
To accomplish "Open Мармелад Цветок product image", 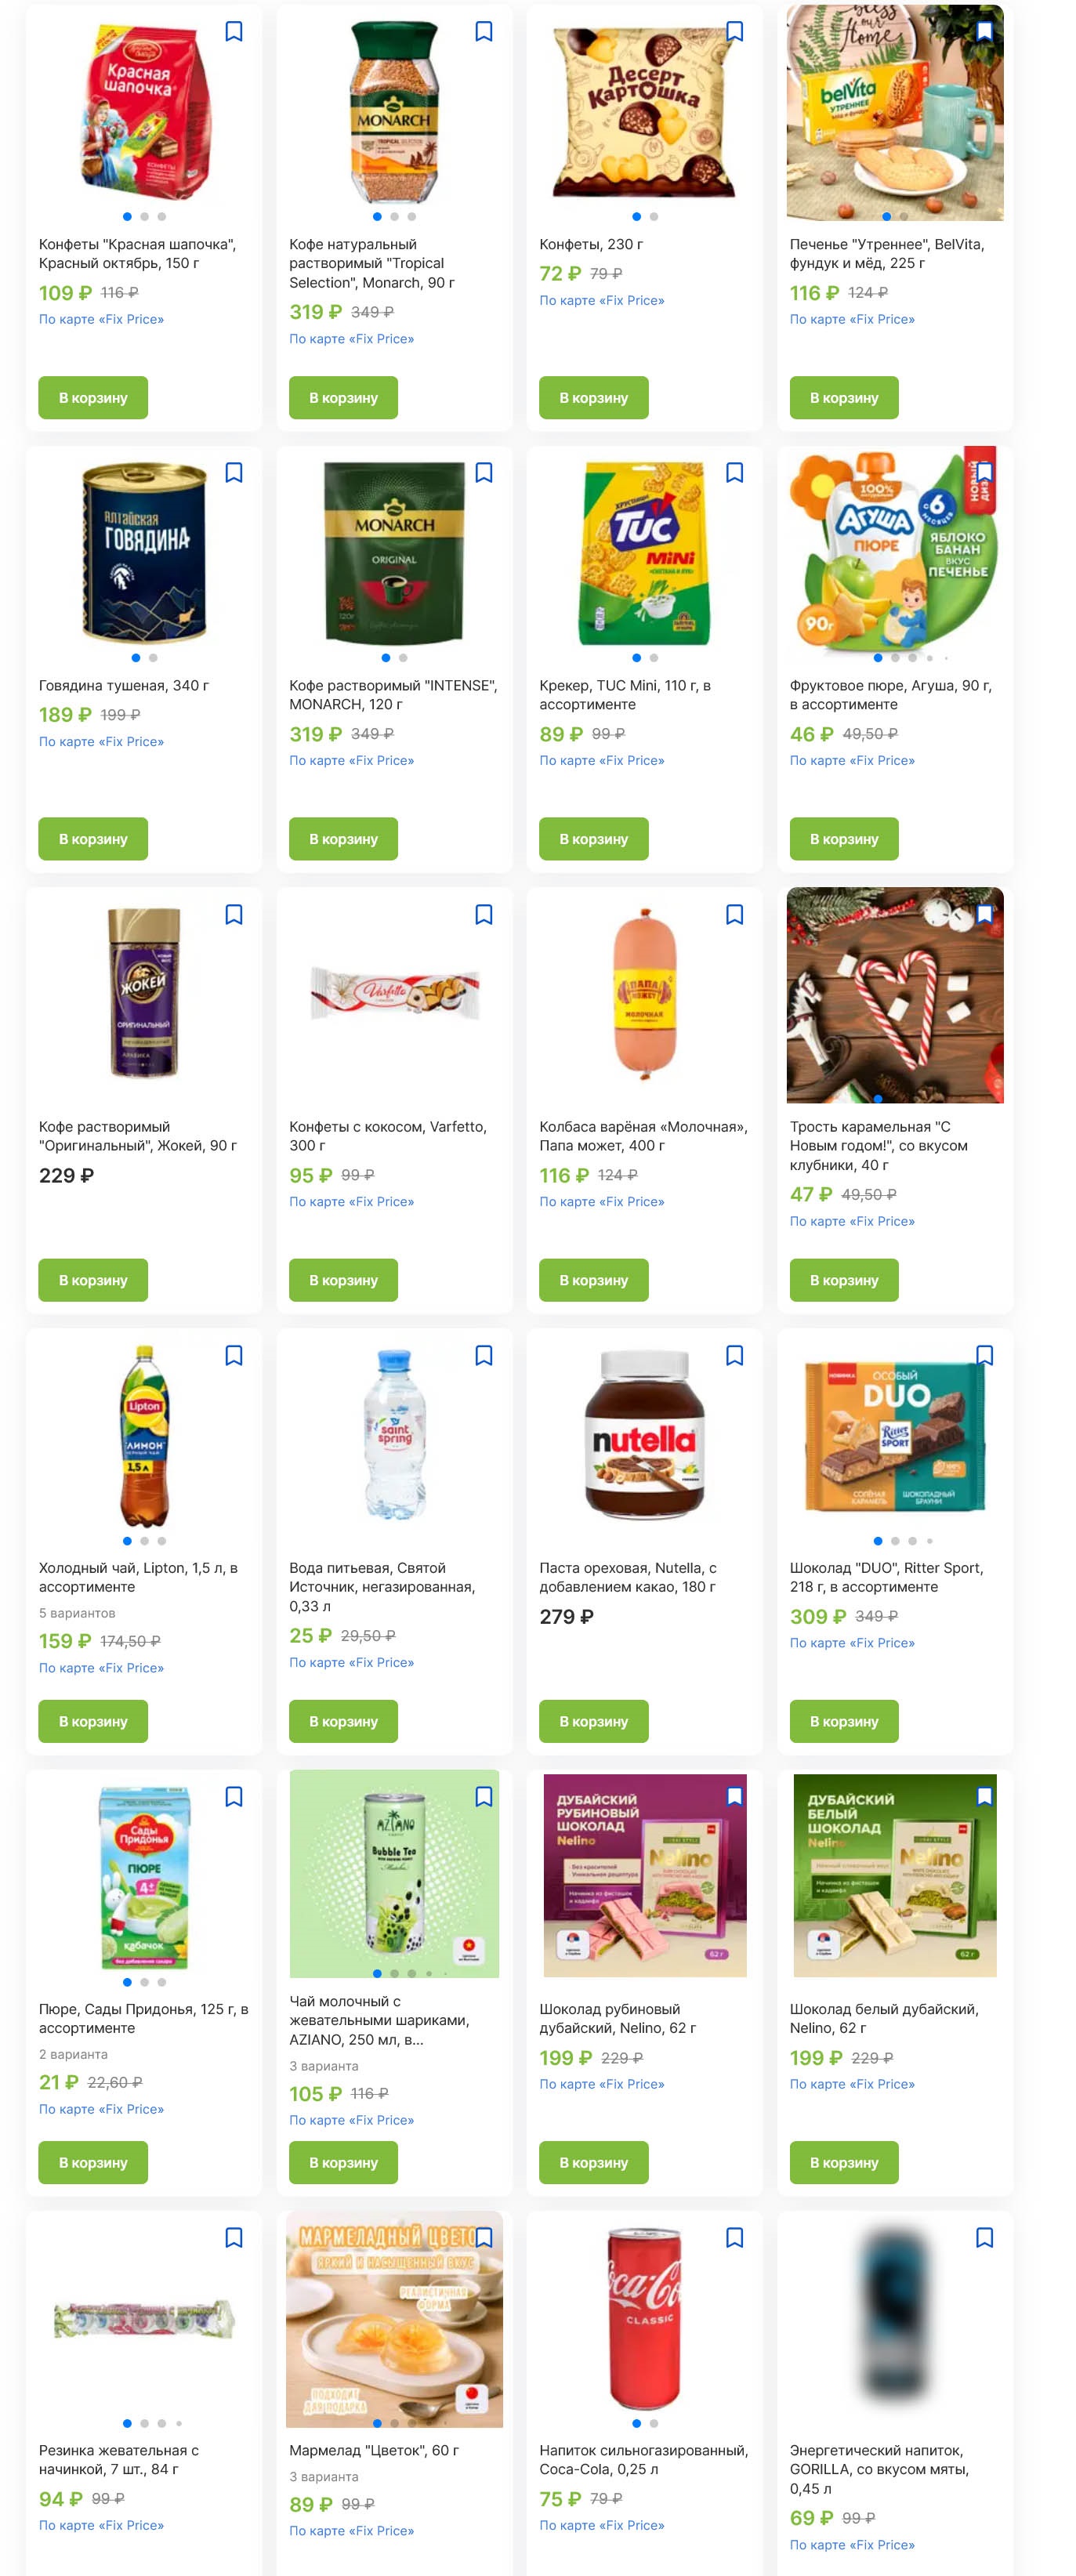I will pyautogui.click(x=394, y=2318).
